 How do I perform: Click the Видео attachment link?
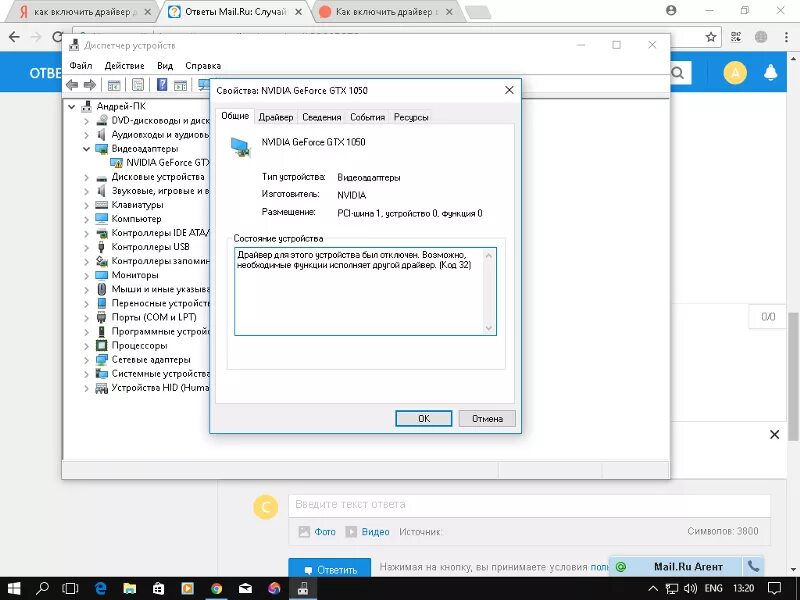[x=375, y=532]
